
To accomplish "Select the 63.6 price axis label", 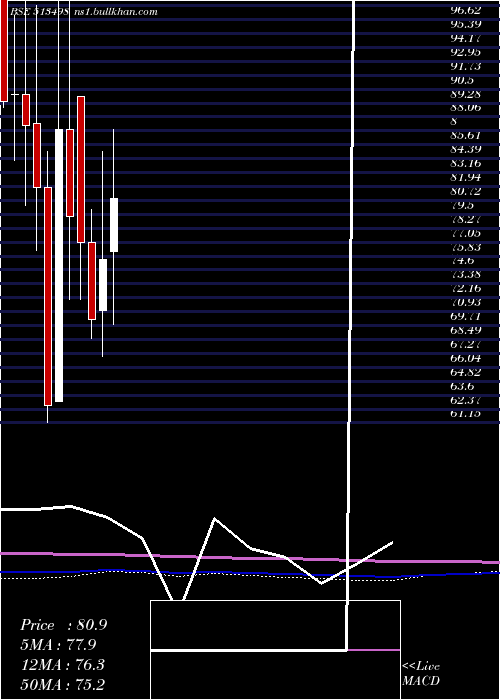I will 462,386.
